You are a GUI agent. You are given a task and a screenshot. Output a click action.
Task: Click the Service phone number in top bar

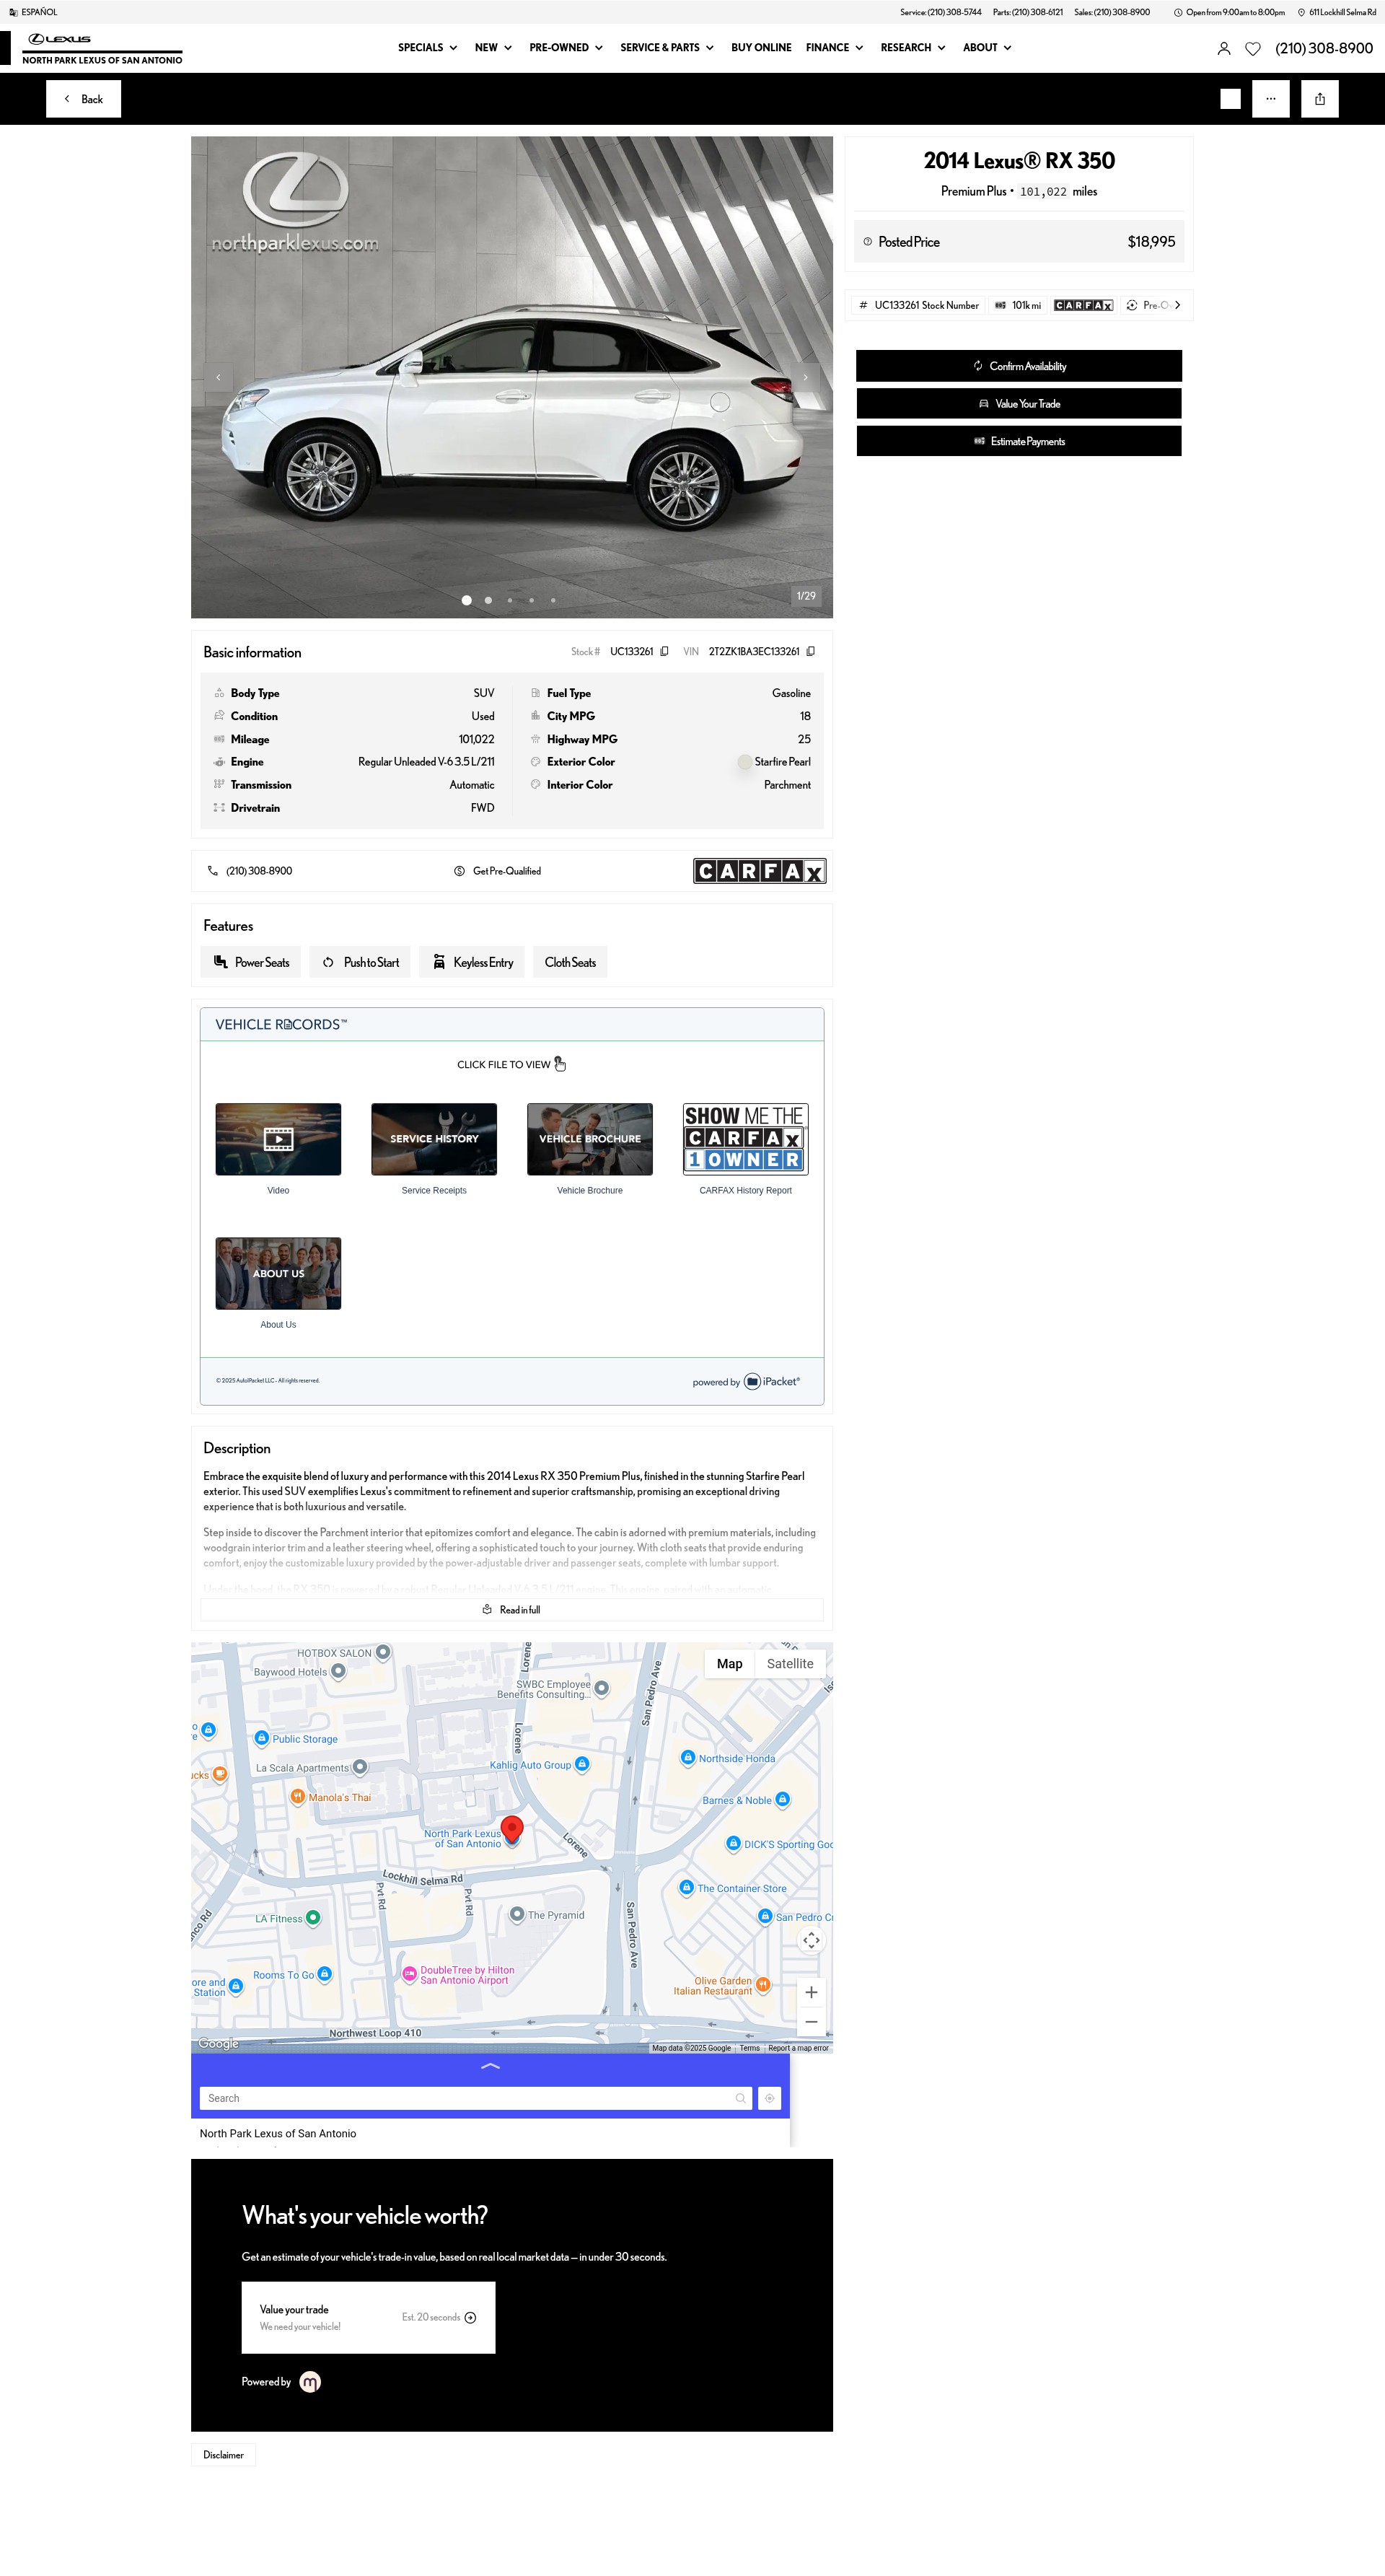(940, 12)
